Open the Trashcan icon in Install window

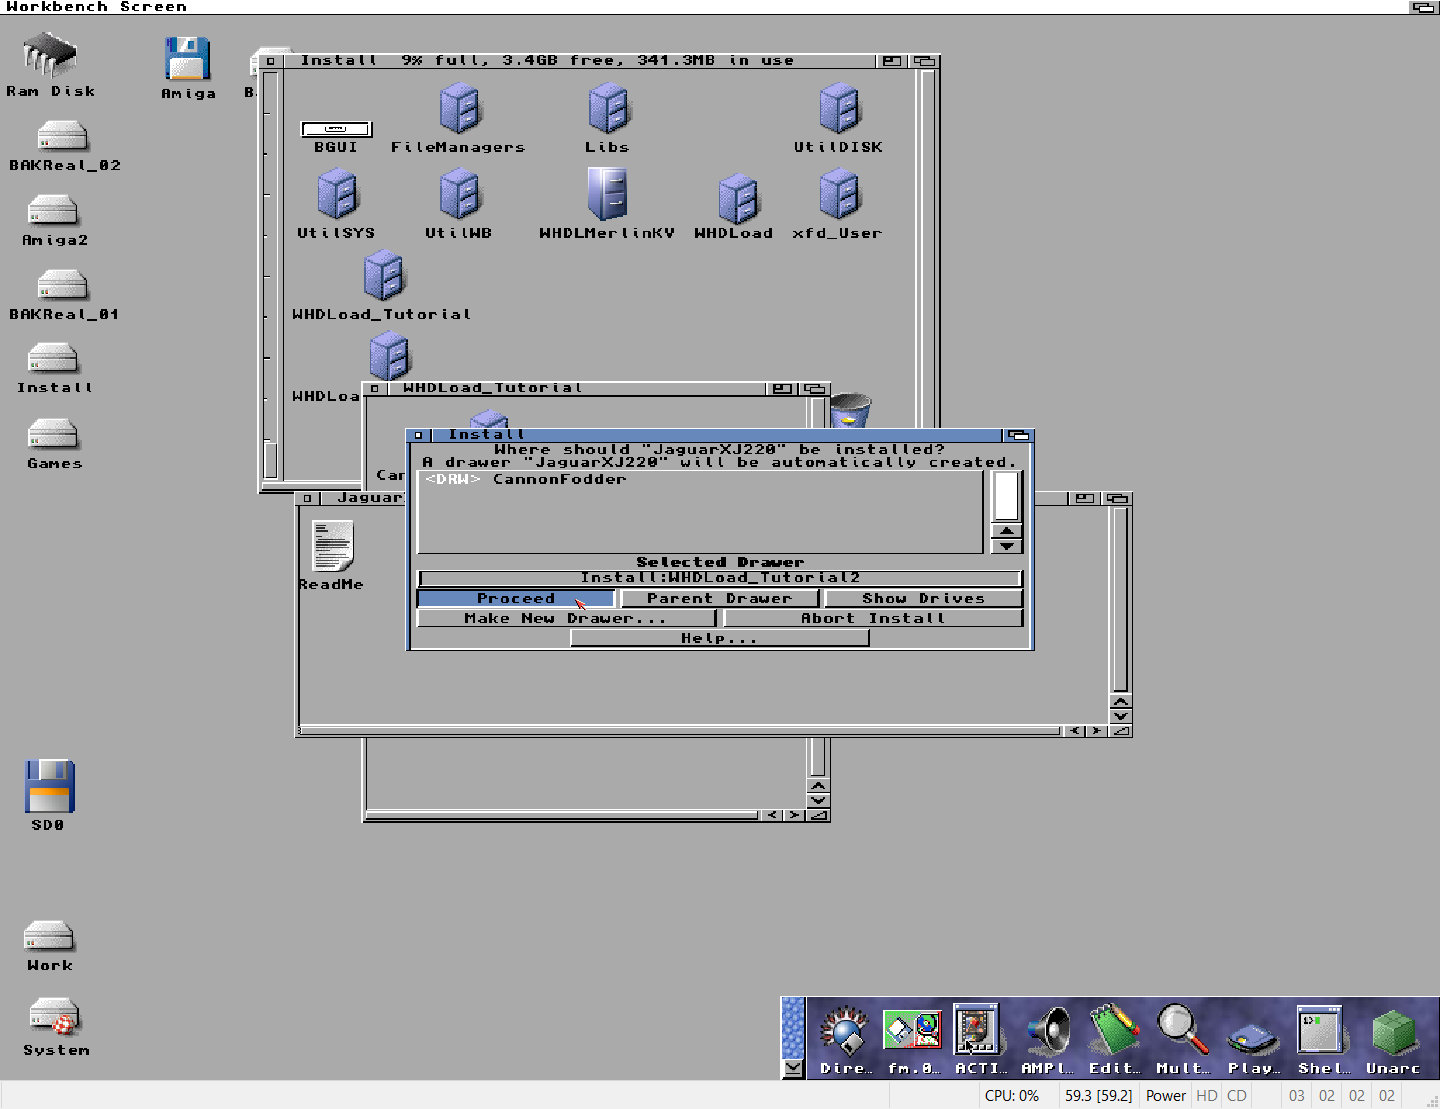[850, 409]
